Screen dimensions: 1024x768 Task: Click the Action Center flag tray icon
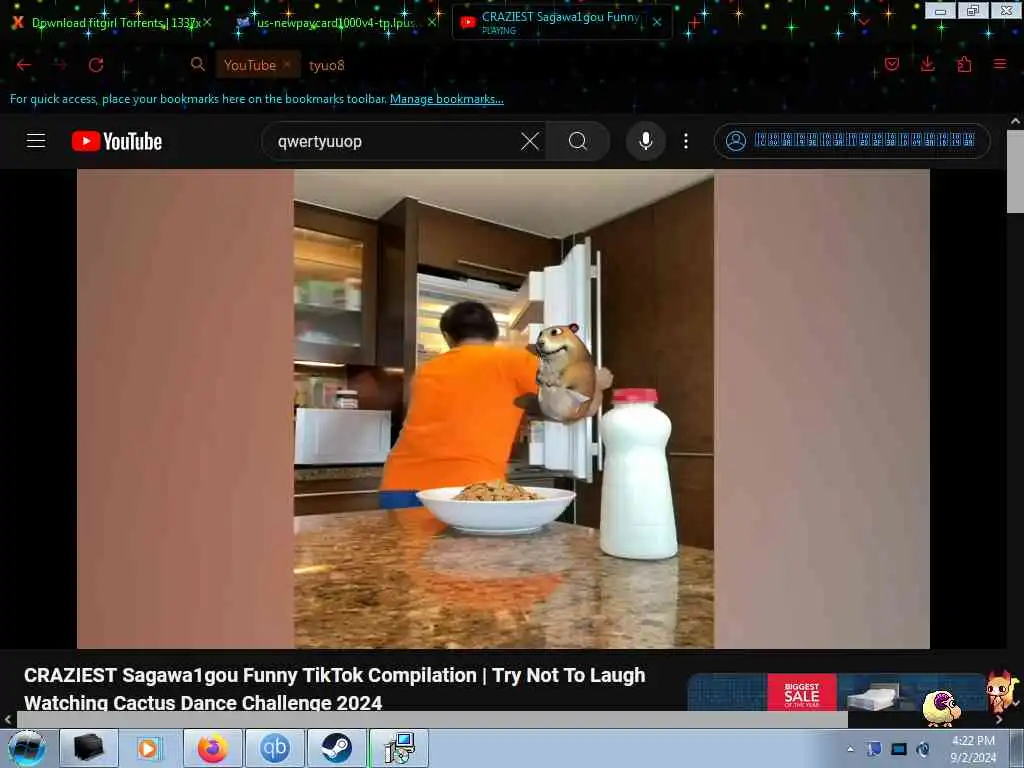point(874,749)
